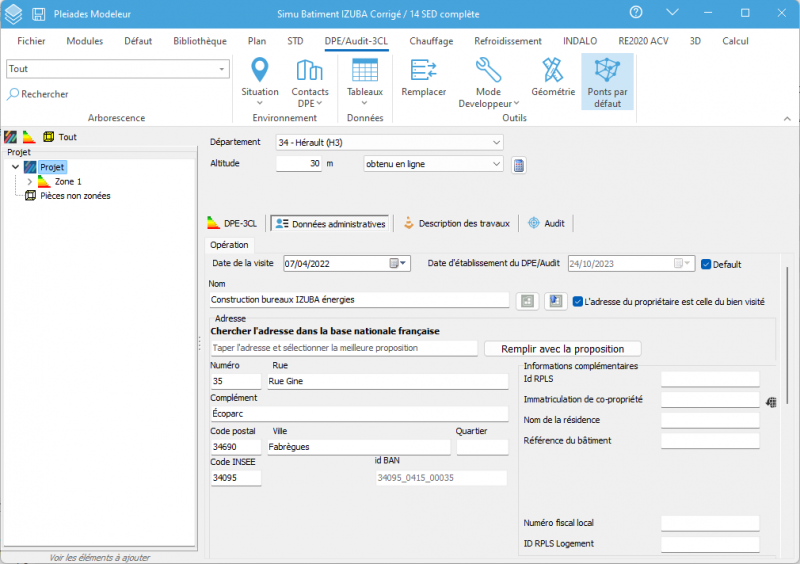Click the Code INSEE field

click(235, 478)
